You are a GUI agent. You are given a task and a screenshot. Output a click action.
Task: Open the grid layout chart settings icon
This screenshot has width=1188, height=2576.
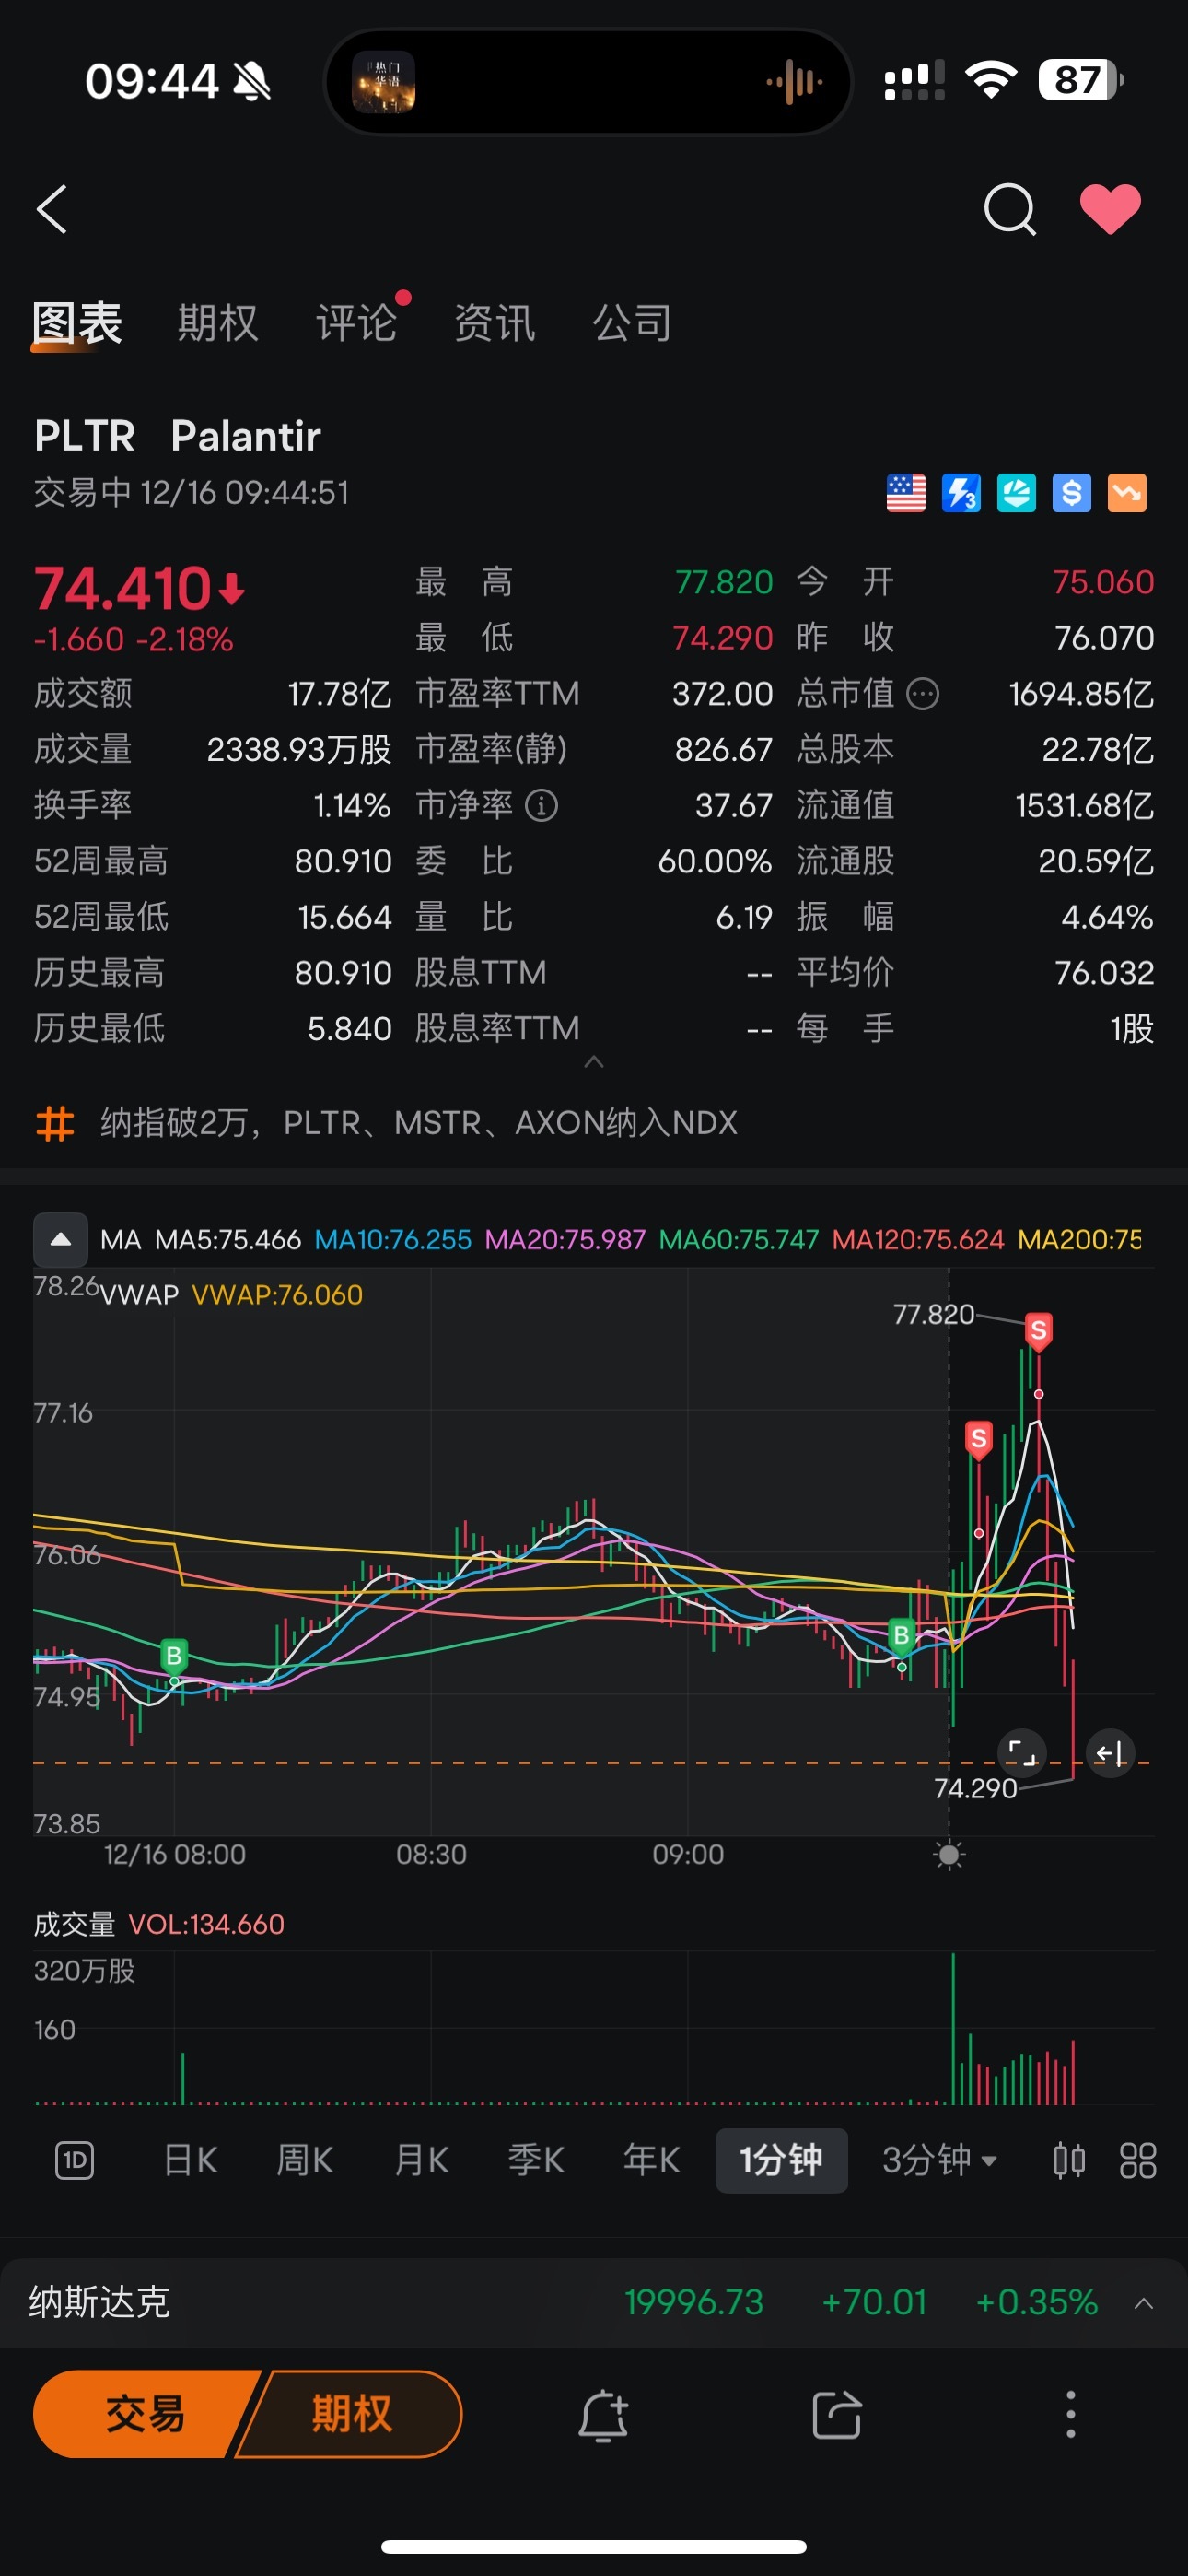(1138, 2160)
